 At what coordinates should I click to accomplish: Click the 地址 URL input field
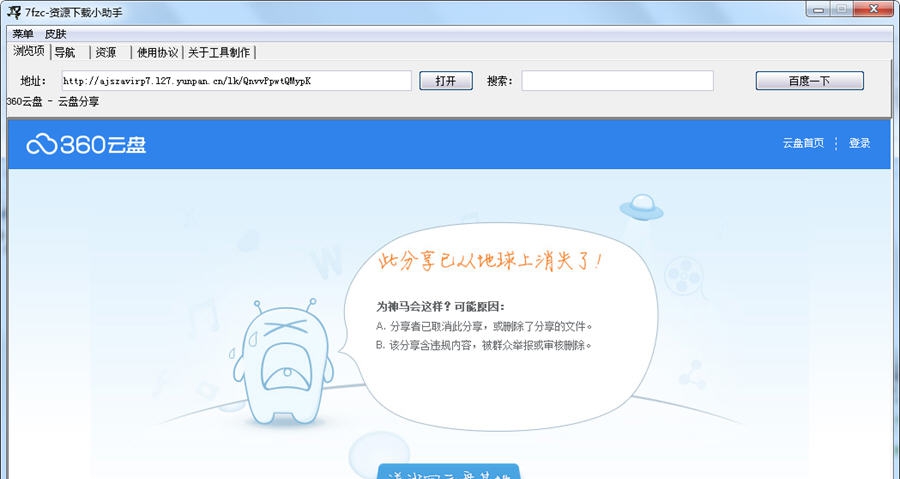236,81
